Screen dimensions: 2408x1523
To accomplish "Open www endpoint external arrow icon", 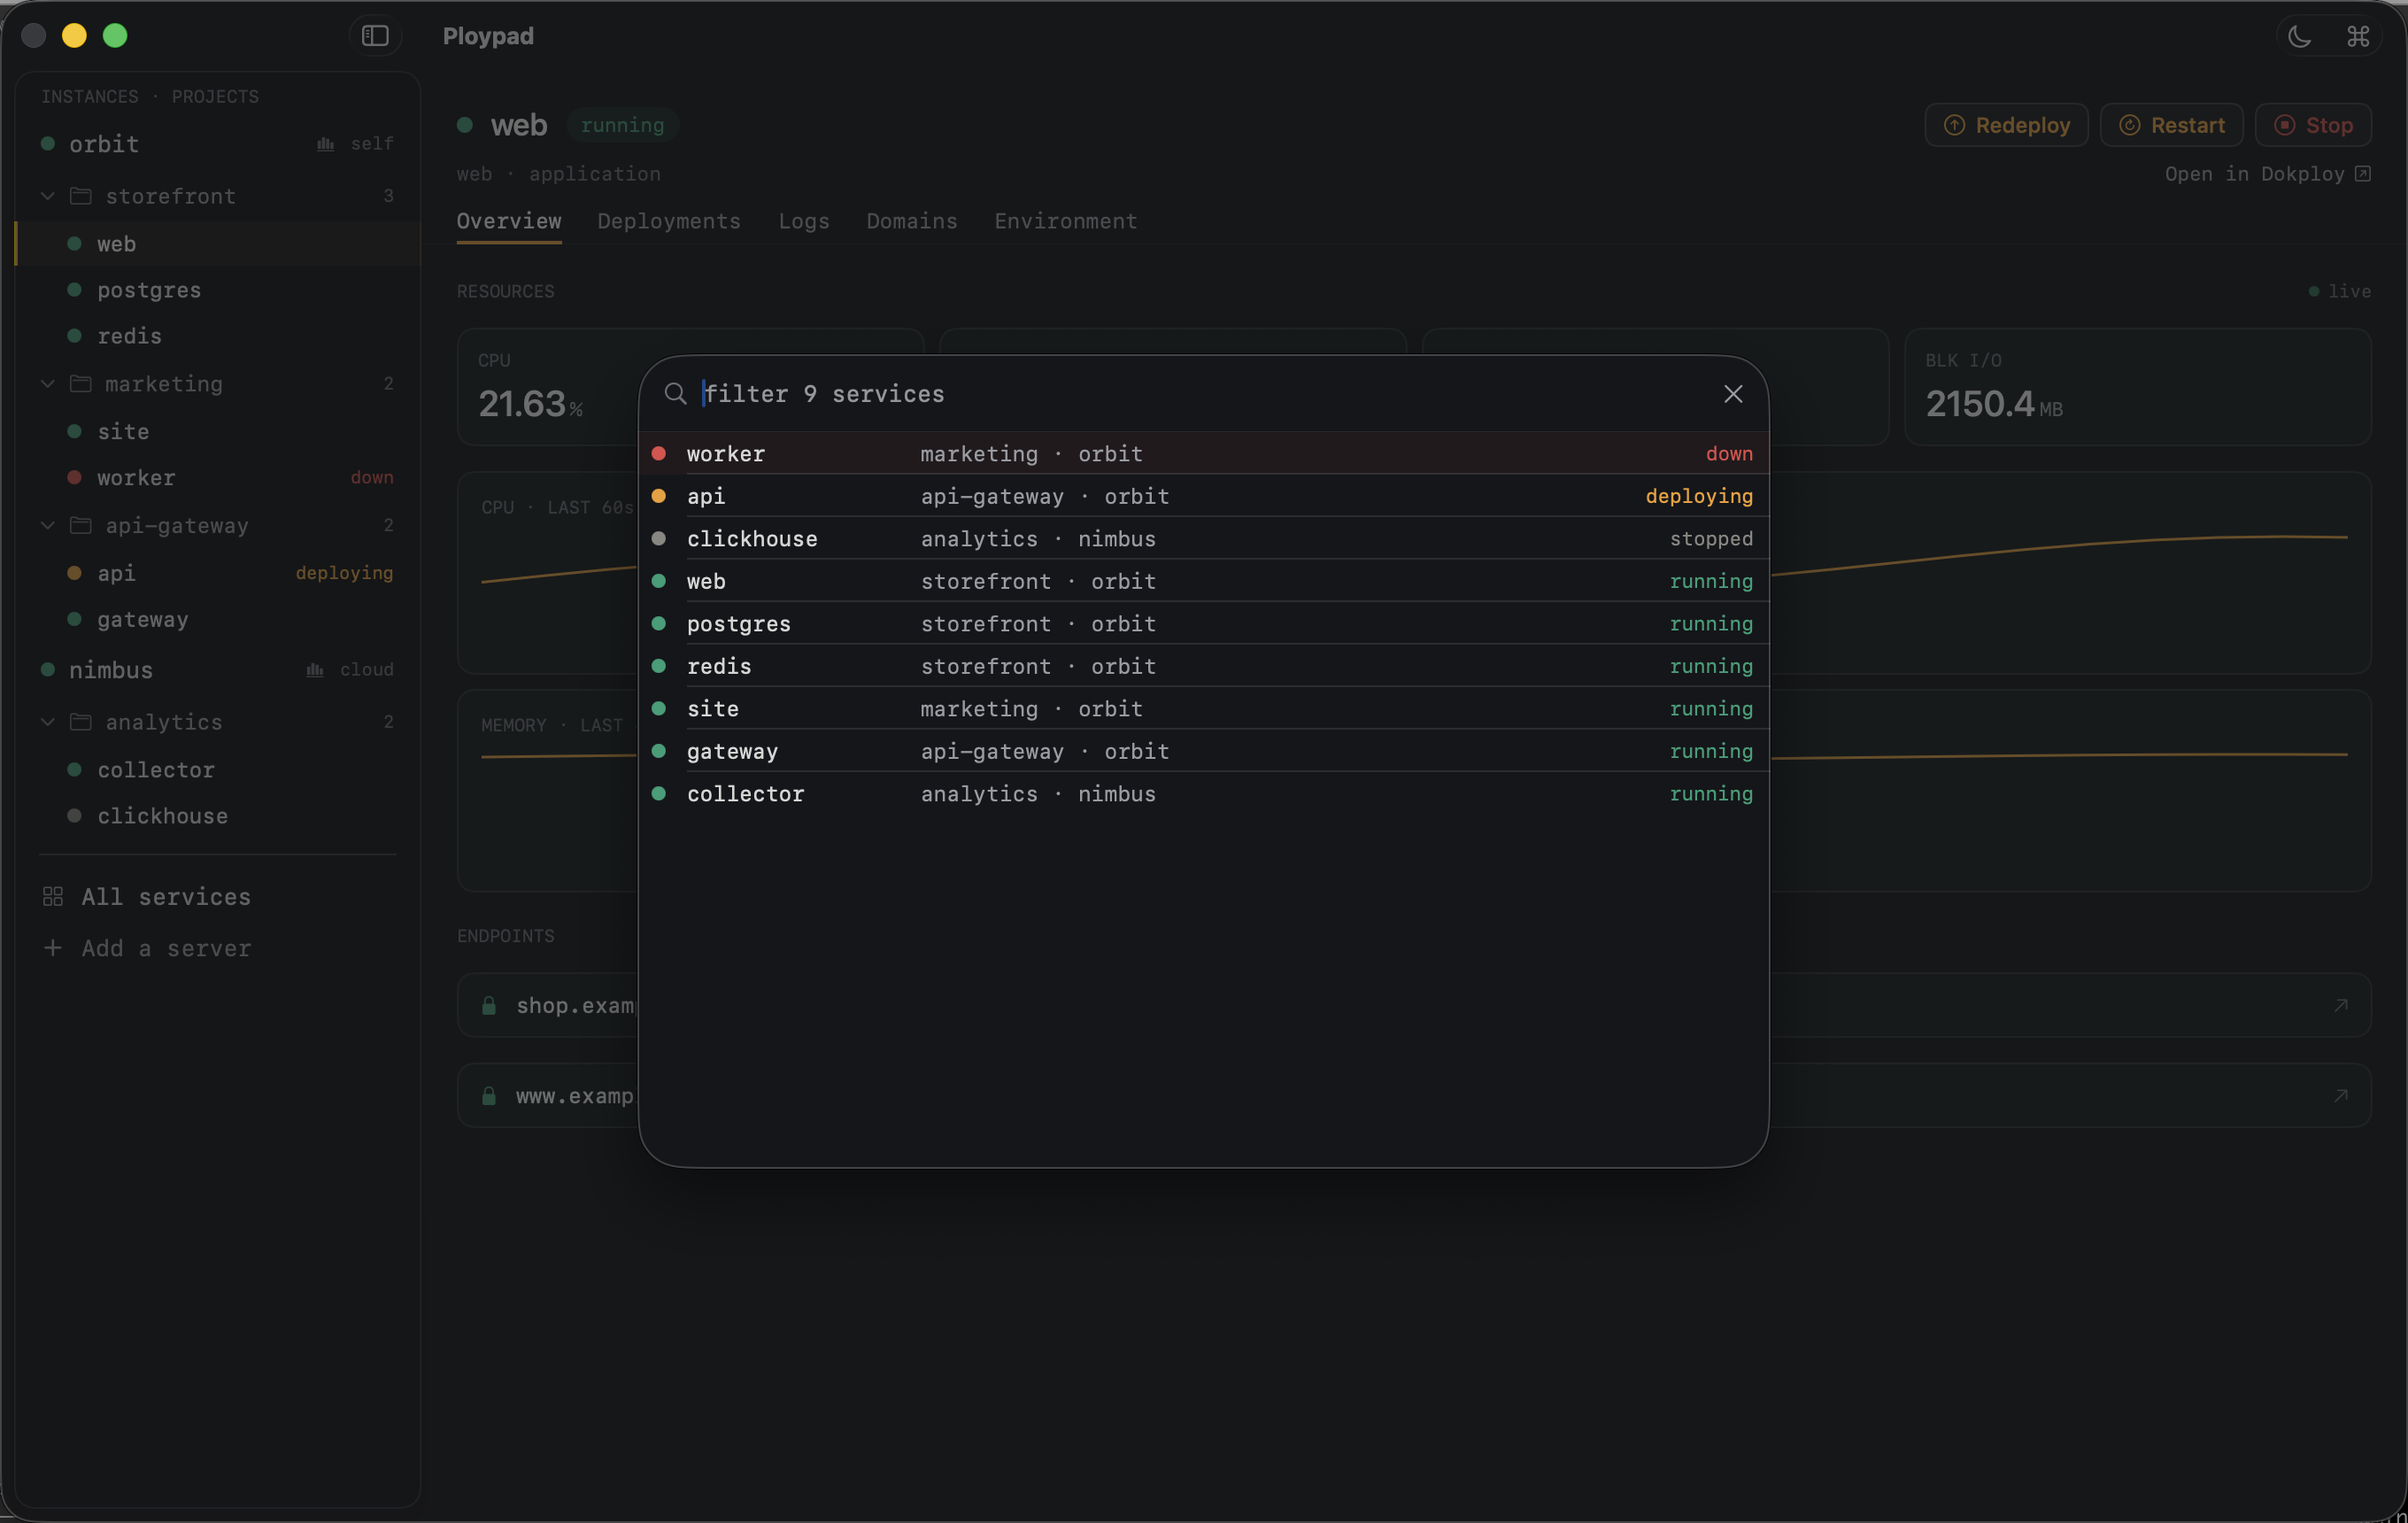I will point(2340,1096).
